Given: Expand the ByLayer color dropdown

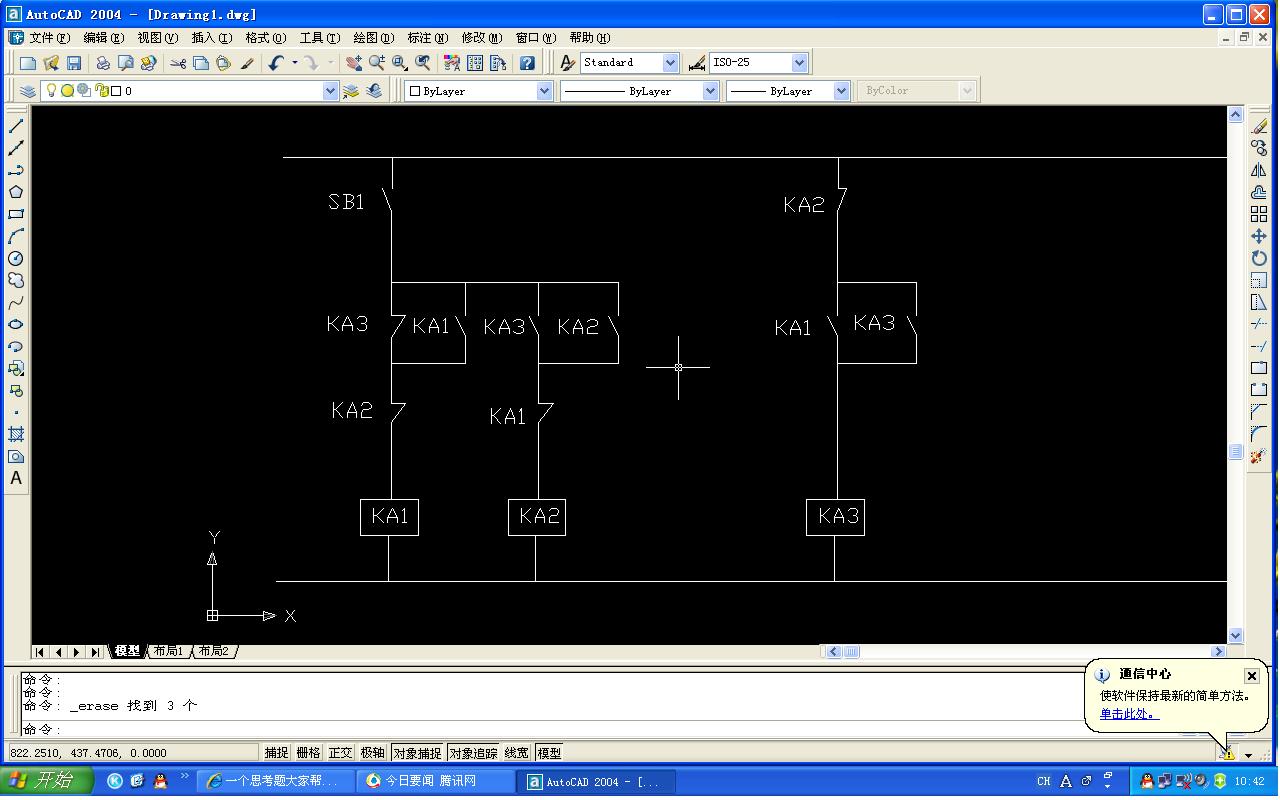Looking at the screenshot, I should (x=544, y=91).
